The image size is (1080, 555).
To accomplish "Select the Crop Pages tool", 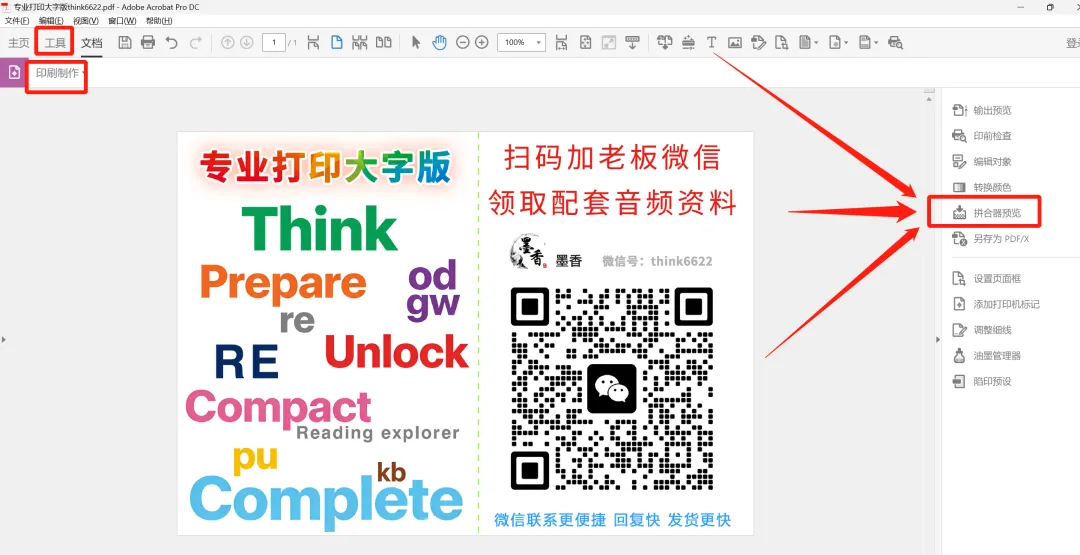I will coord(781,43).
